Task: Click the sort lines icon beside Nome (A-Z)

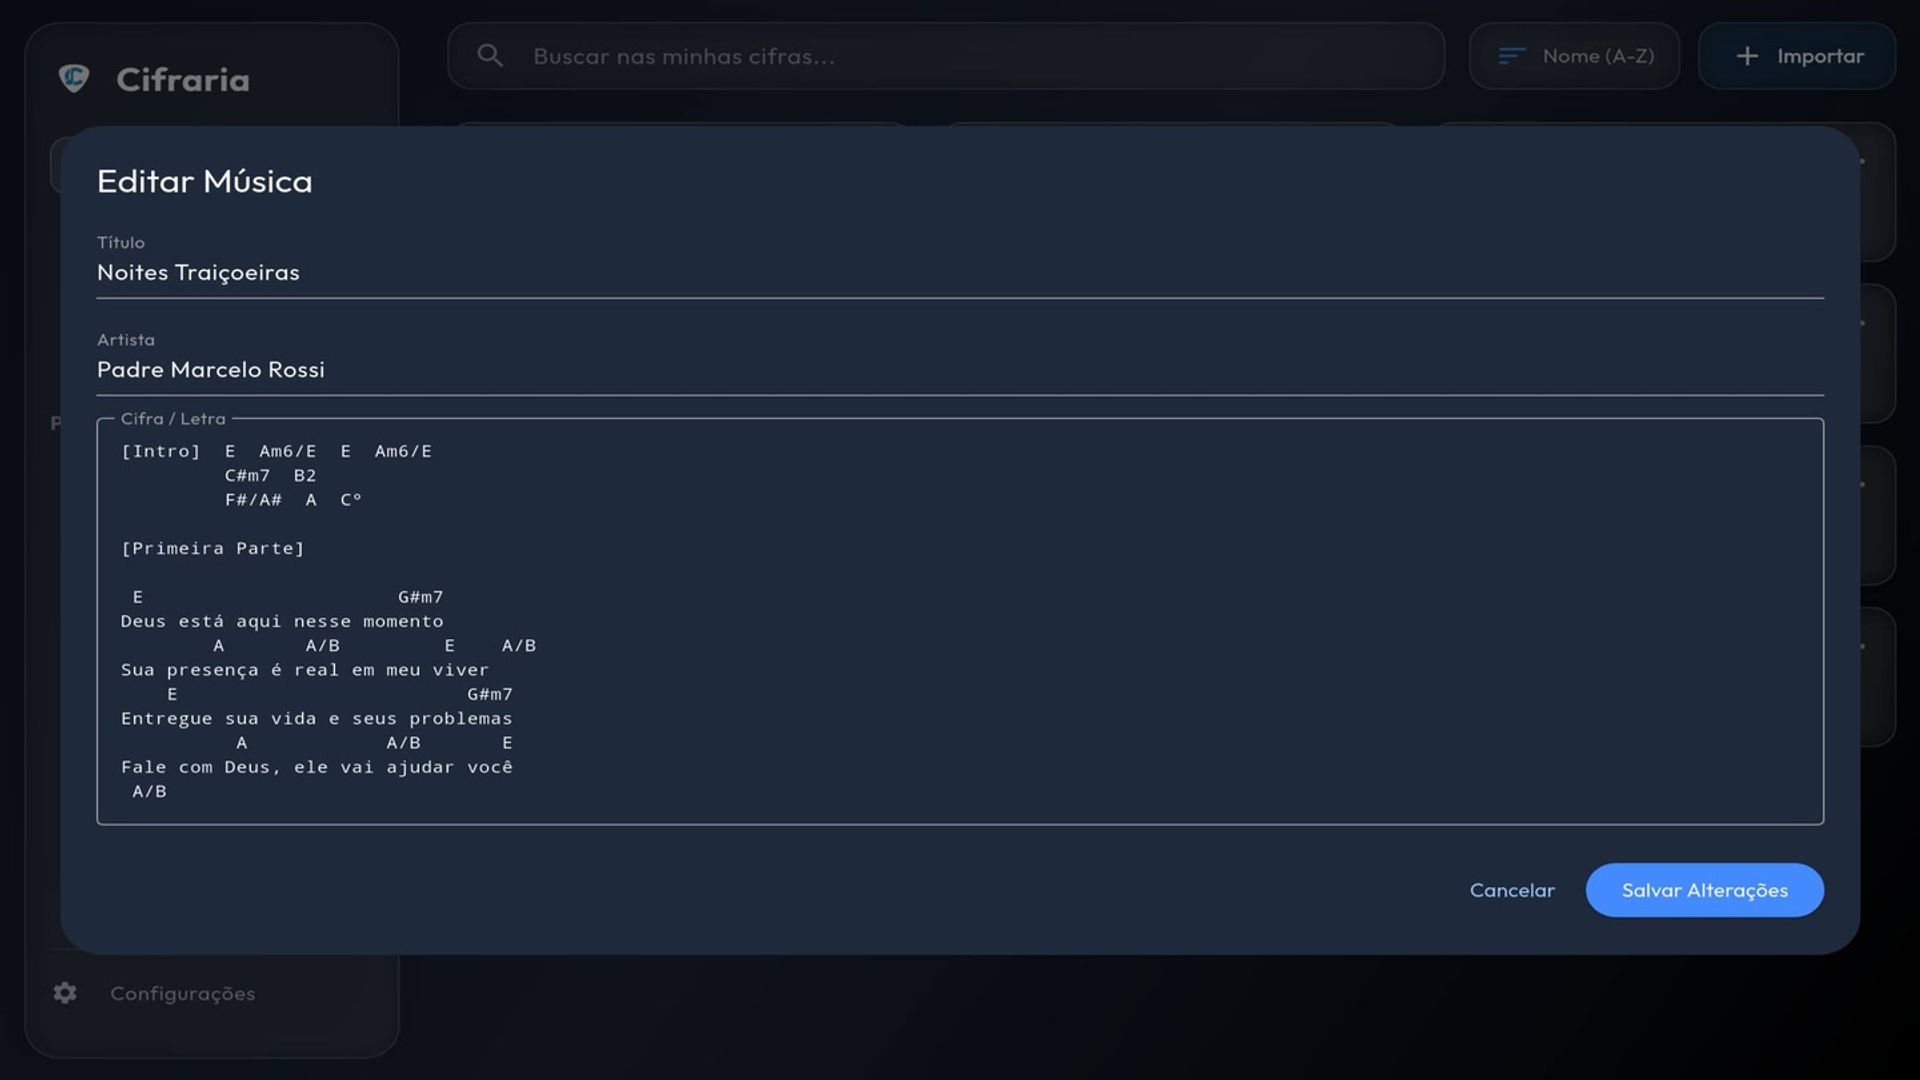Action: 1511,56
